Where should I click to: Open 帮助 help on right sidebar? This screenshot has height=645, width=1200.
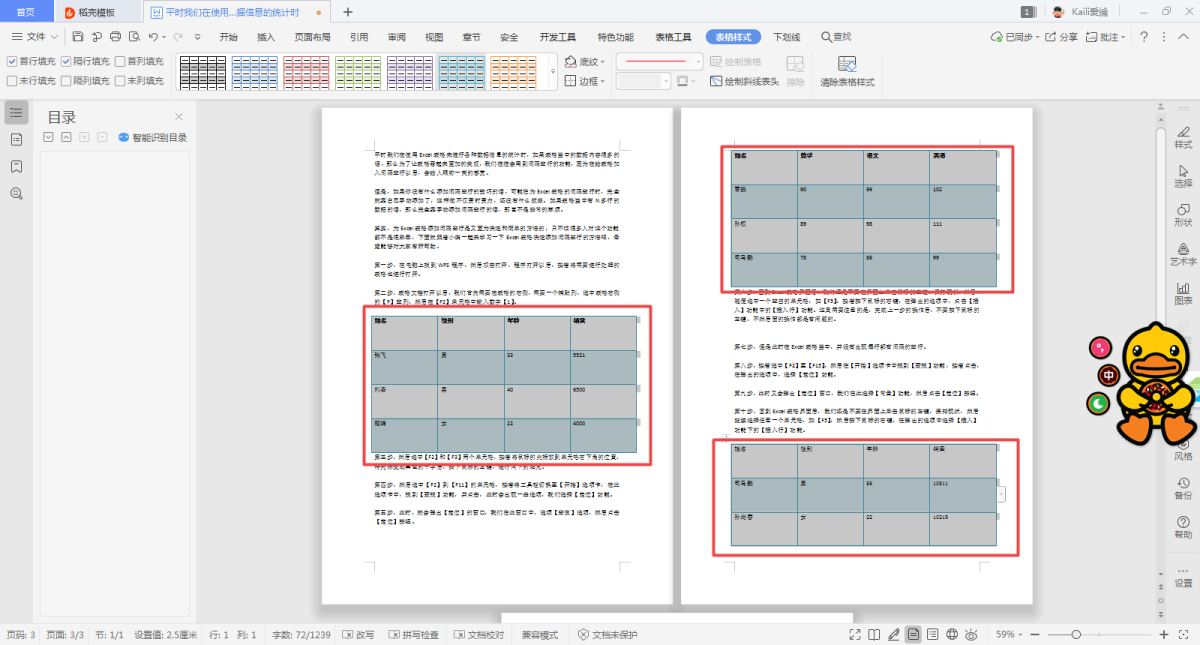pos(1183,526)
